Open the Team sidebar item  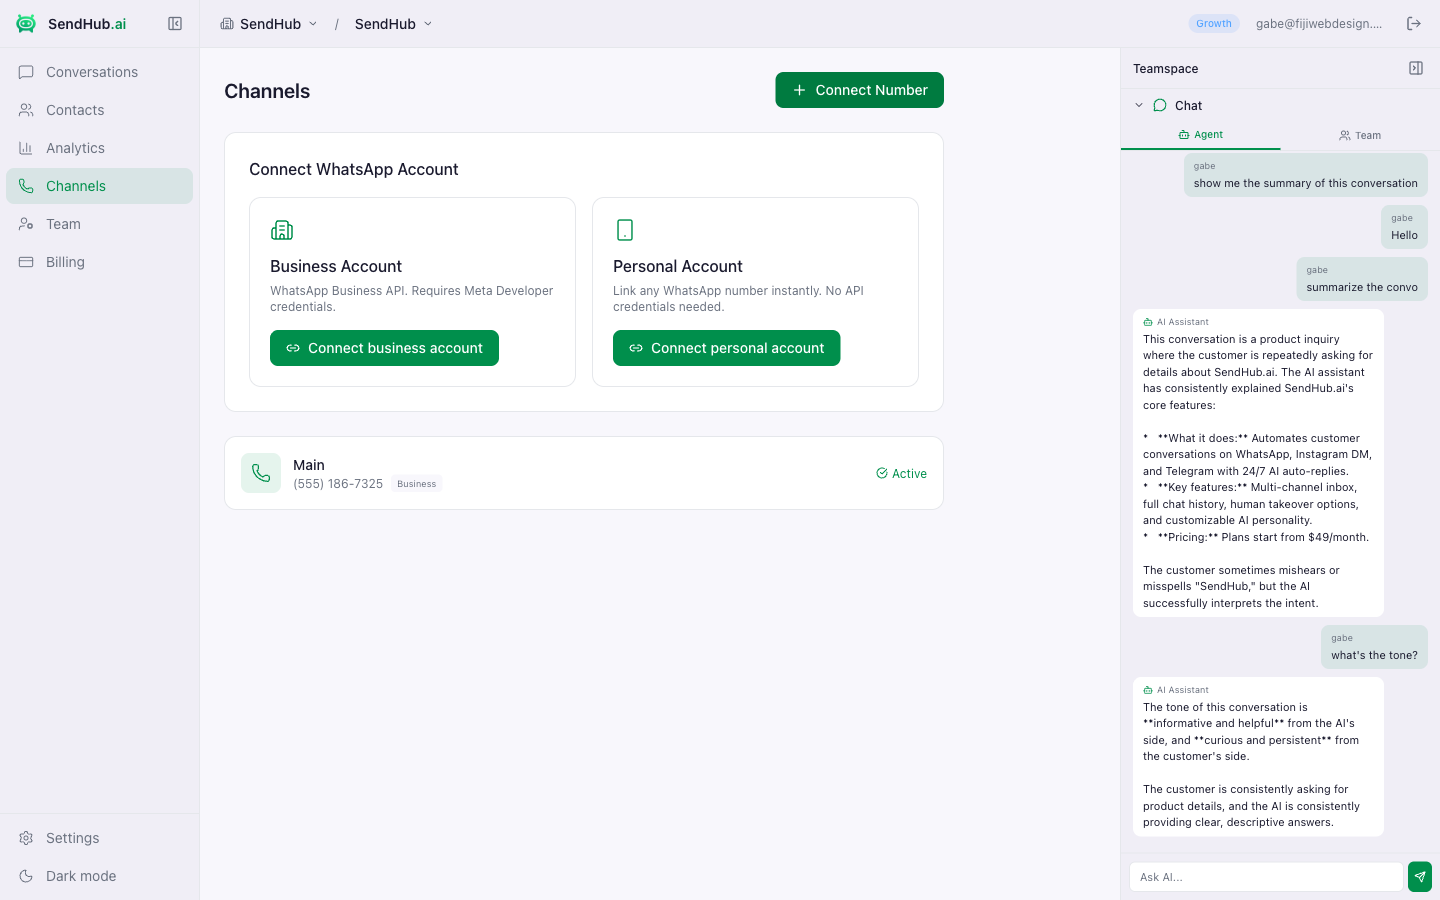(99, 224)
